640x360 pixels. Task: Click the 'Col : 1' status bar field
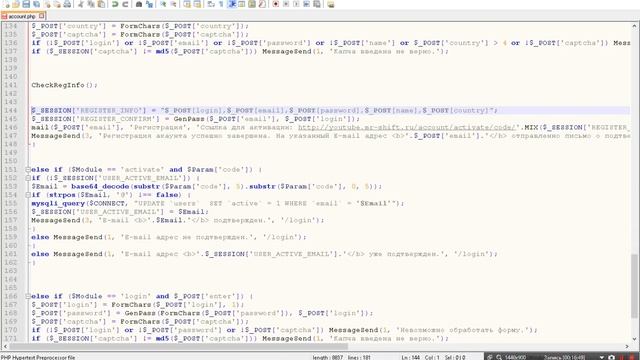click(x=432, y=357)
